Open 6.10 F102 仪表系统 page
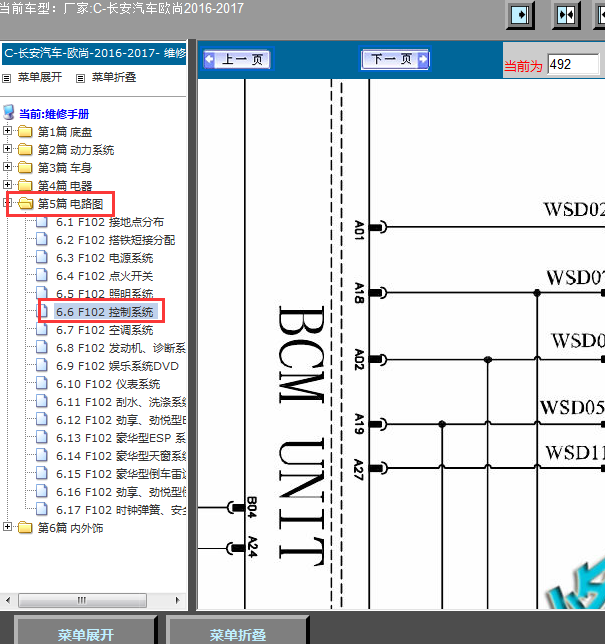 (x=108, y=384)
